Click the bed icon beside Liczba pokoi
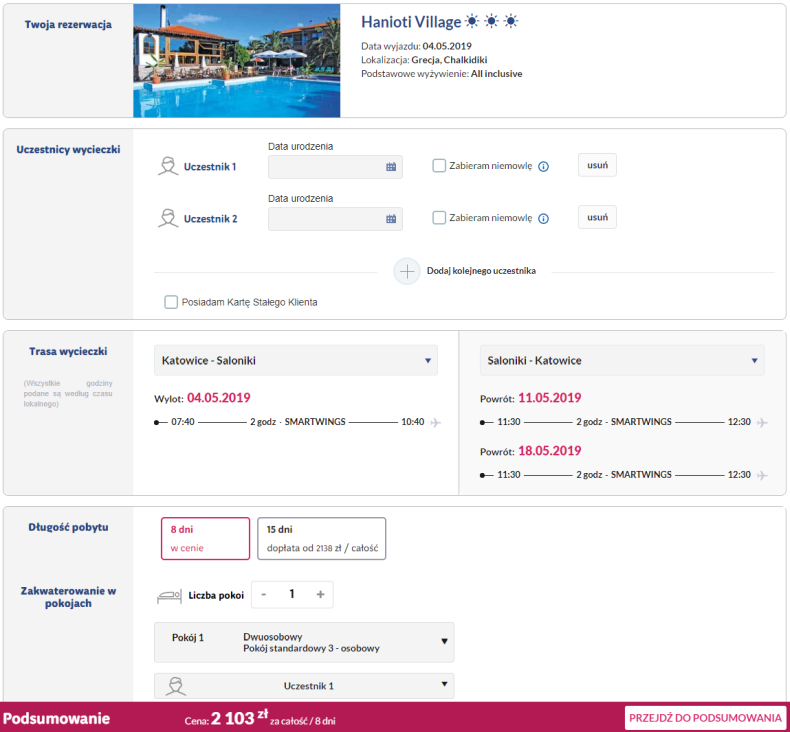The width and height of the screenshot is (790, 732). pos(170,595)
